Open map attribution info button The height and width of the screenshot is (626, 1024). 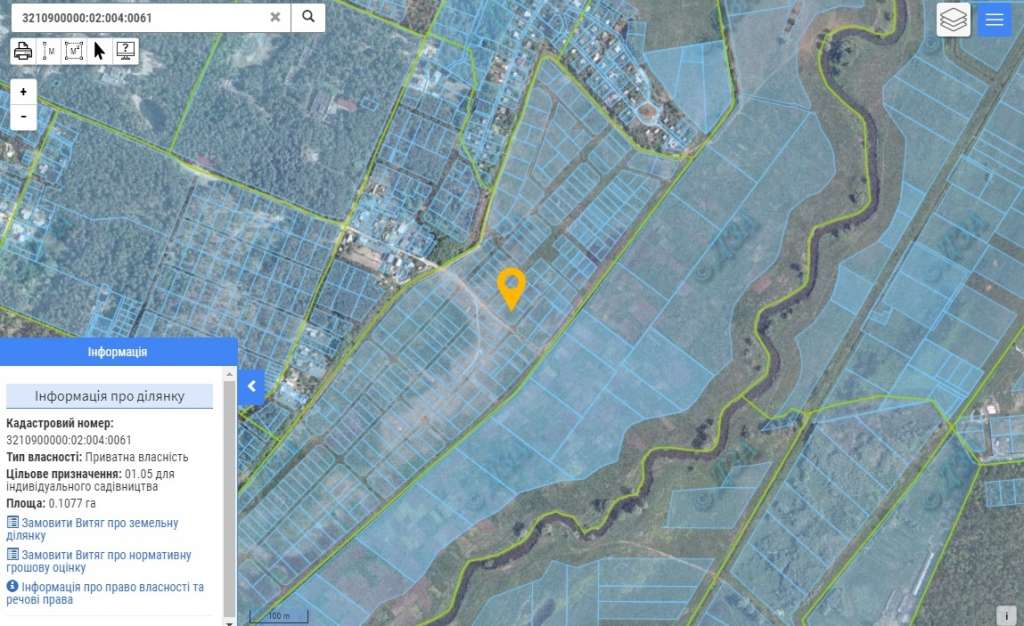[x=1007, y=614]
